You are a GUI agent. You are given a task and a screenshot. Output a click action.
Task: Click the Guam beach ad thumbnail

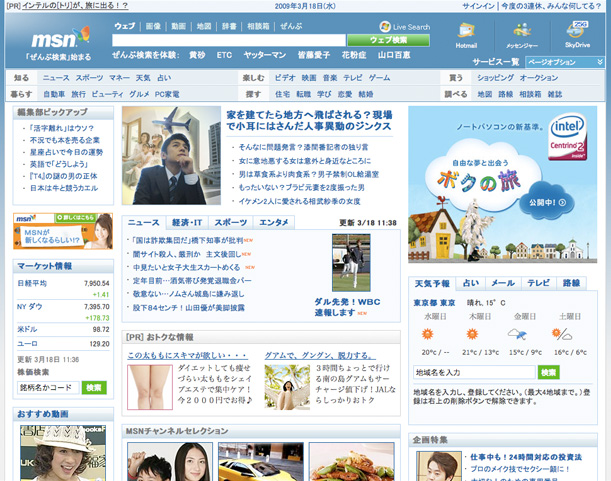click(287, 387)
